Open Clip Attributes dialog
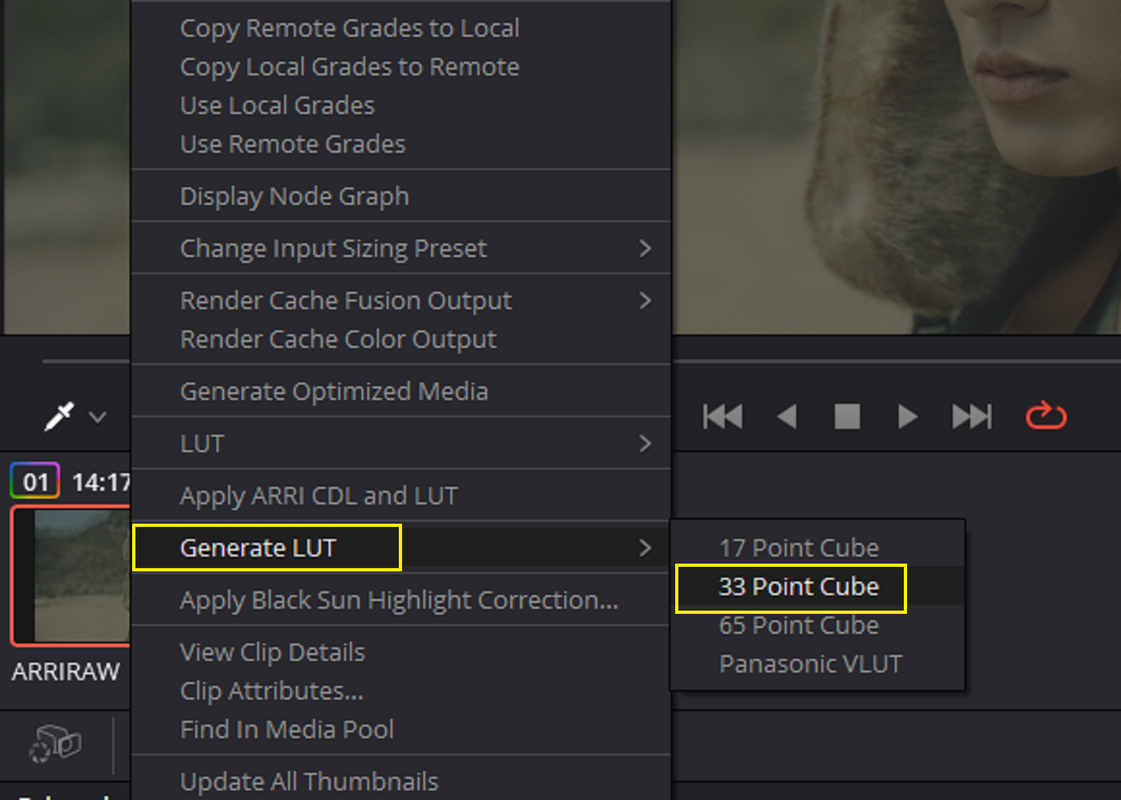Viewport: 1121px width, 800px height. pyautogui.click(x=401, y=691)
